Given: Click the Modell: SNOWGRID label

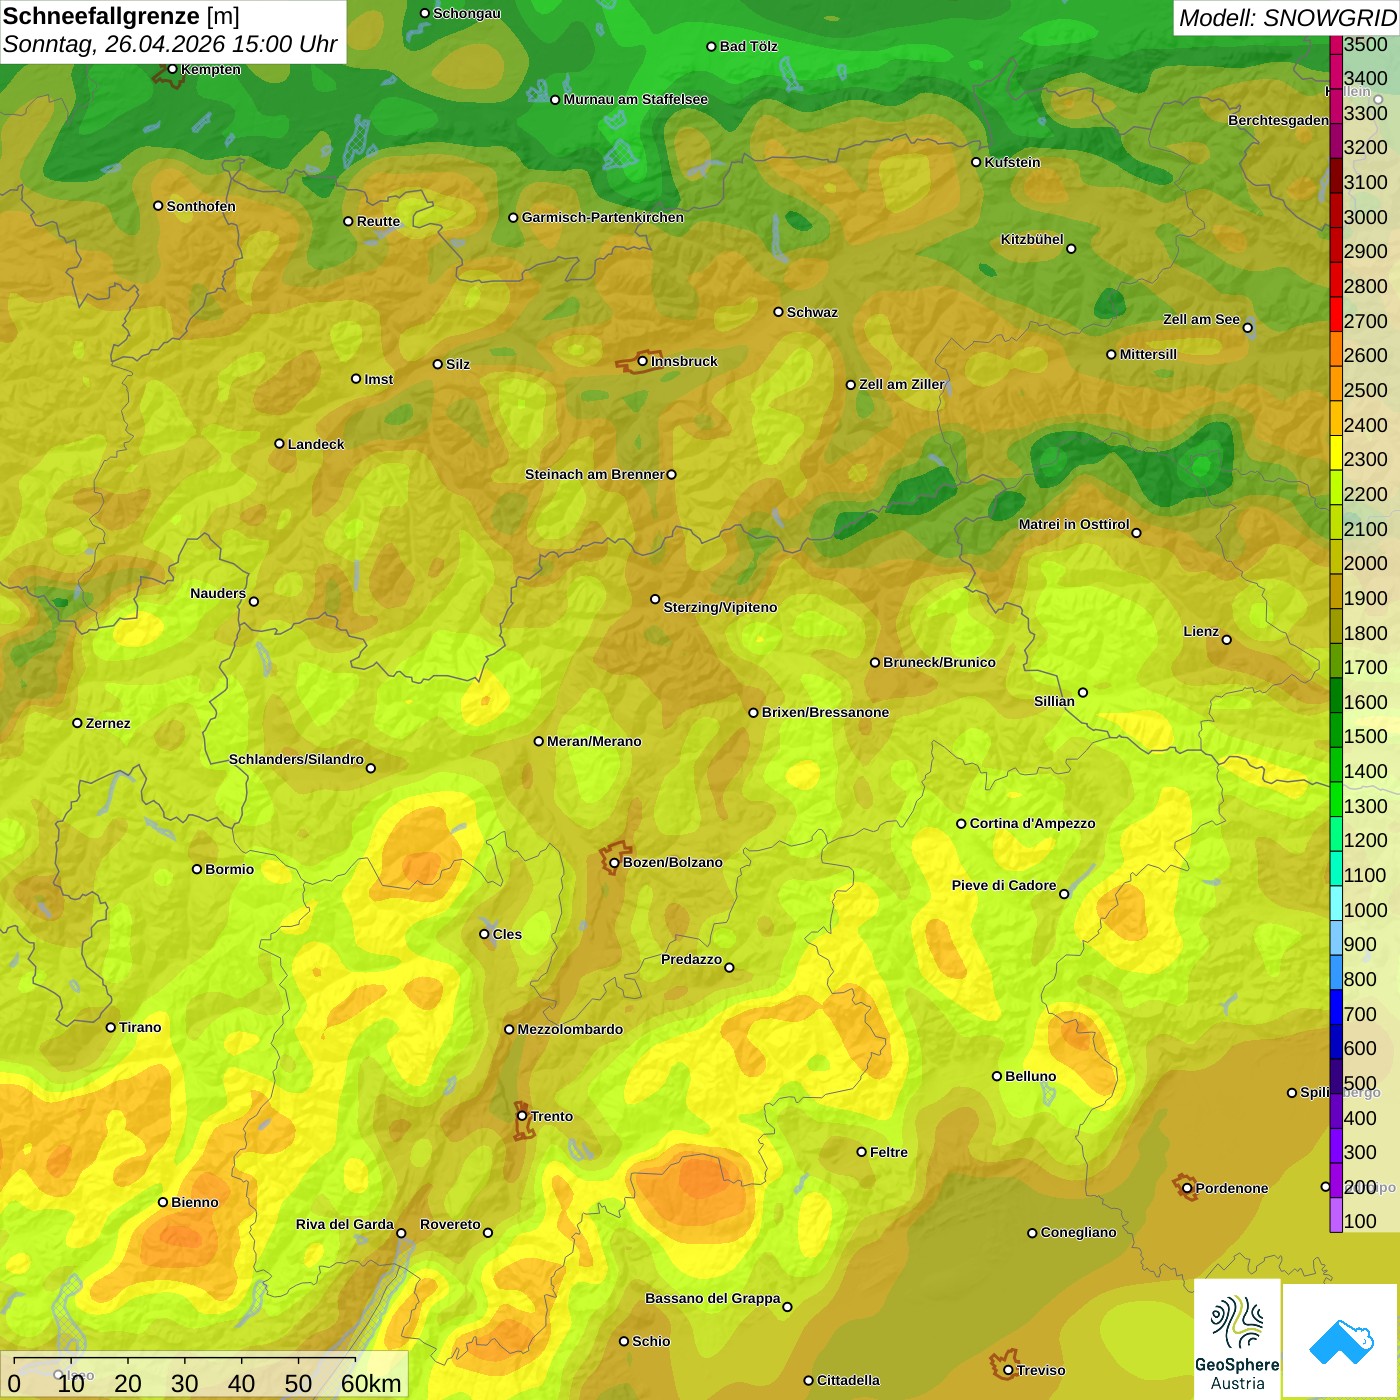Looking at the screenshot, I should pos(1287,18).
